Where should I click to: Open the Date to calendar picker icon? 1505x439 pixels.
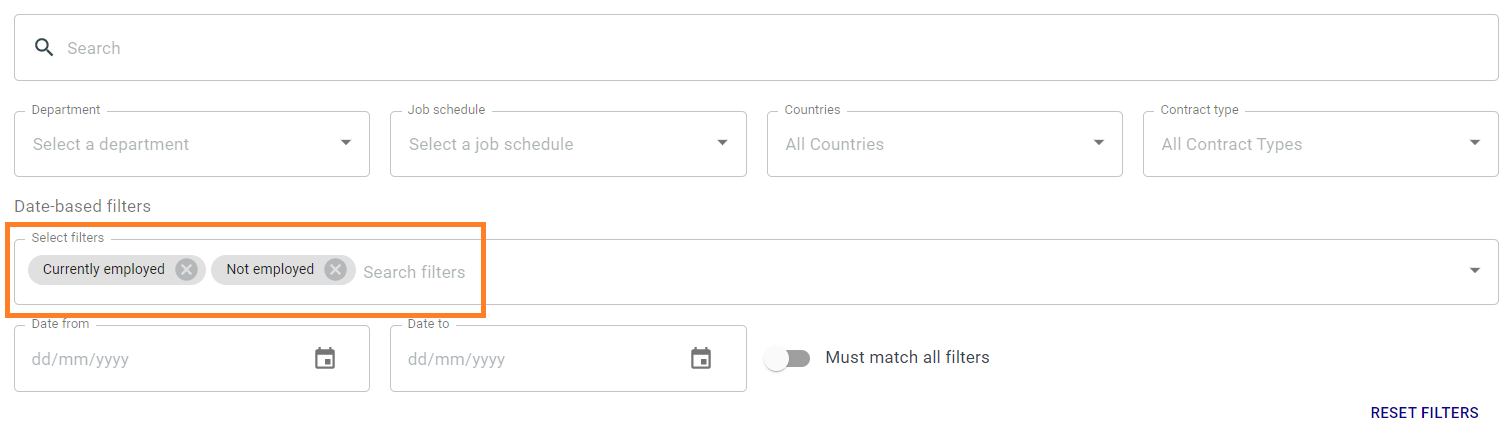point(701,358)
